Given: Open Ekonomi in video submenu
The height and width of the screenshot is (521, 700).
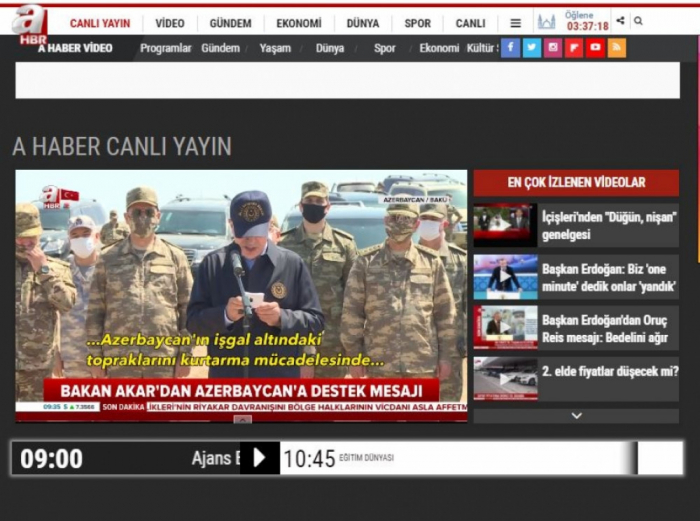Looking at the screenshot, I should click(439, 48).
